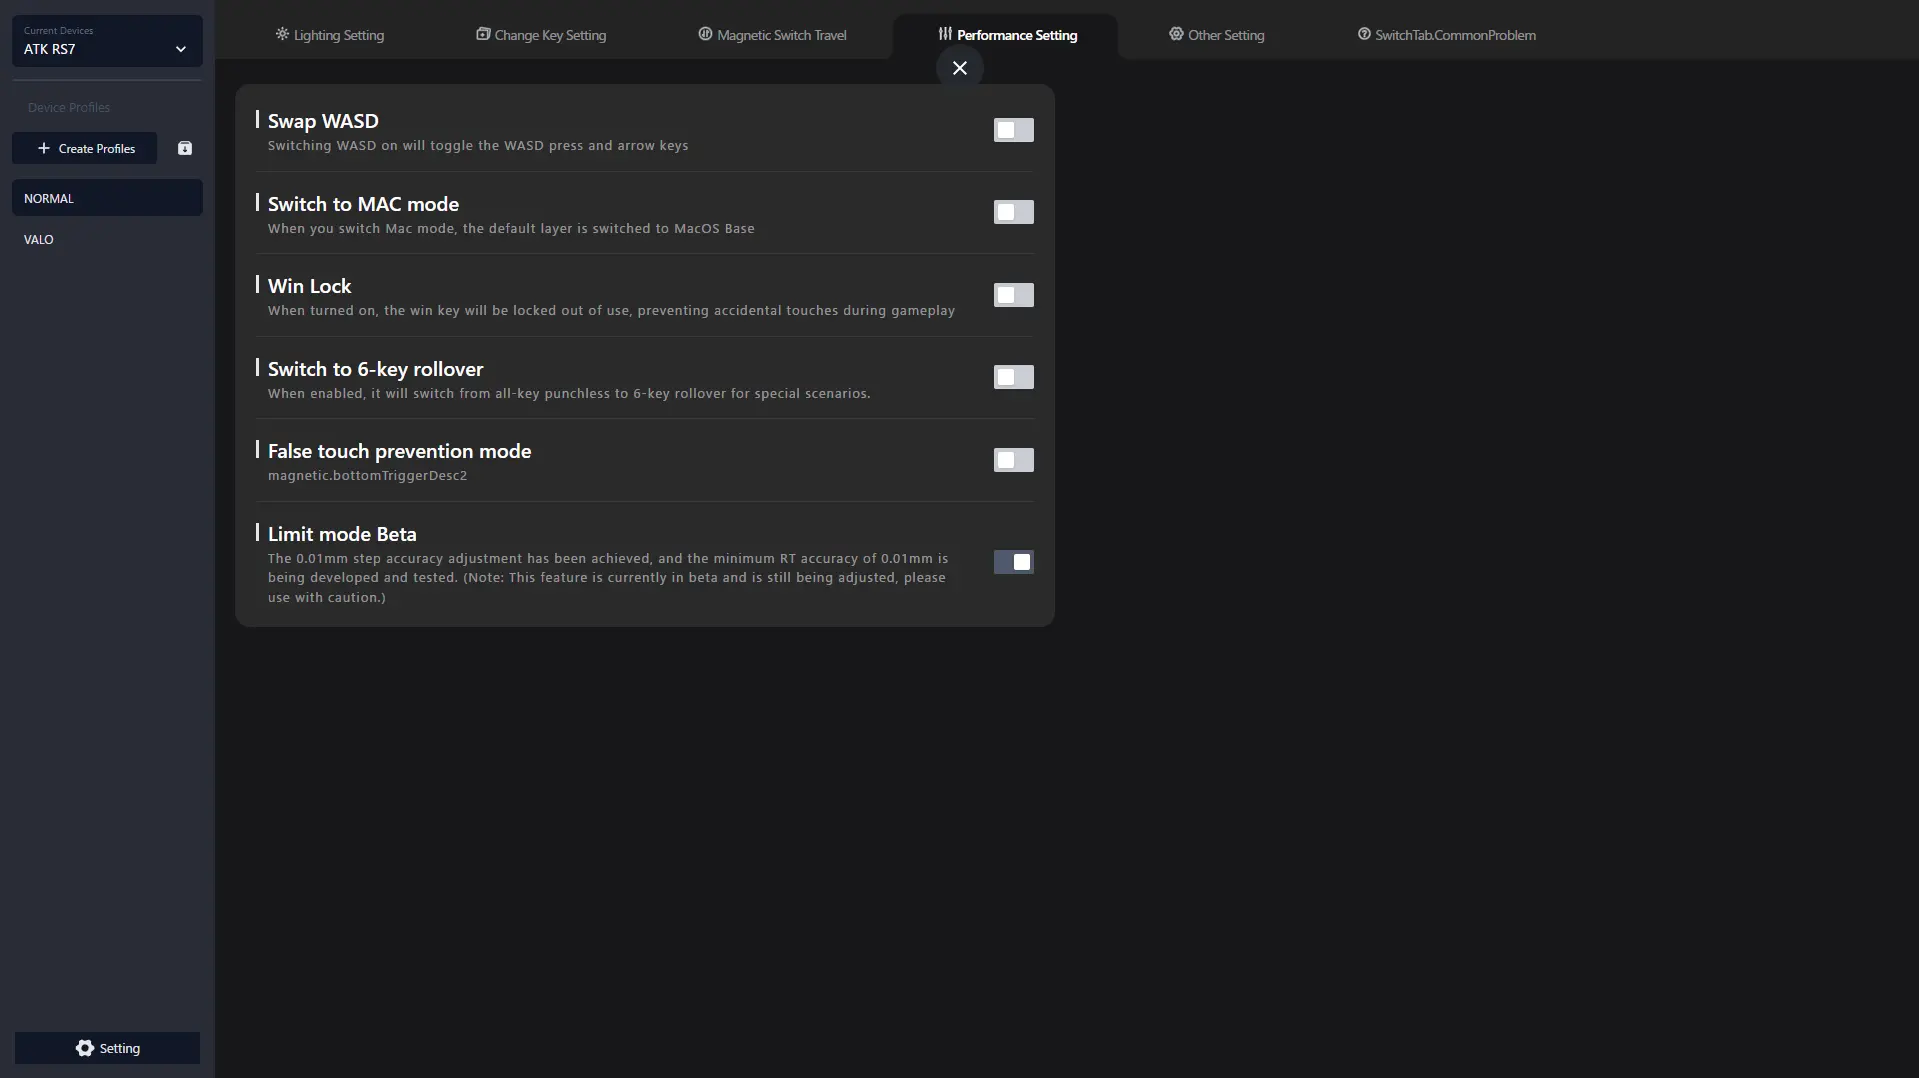Click the Win Lock heading
This screenshot has height=1078, width=1919.
click(x=309, y=286)
